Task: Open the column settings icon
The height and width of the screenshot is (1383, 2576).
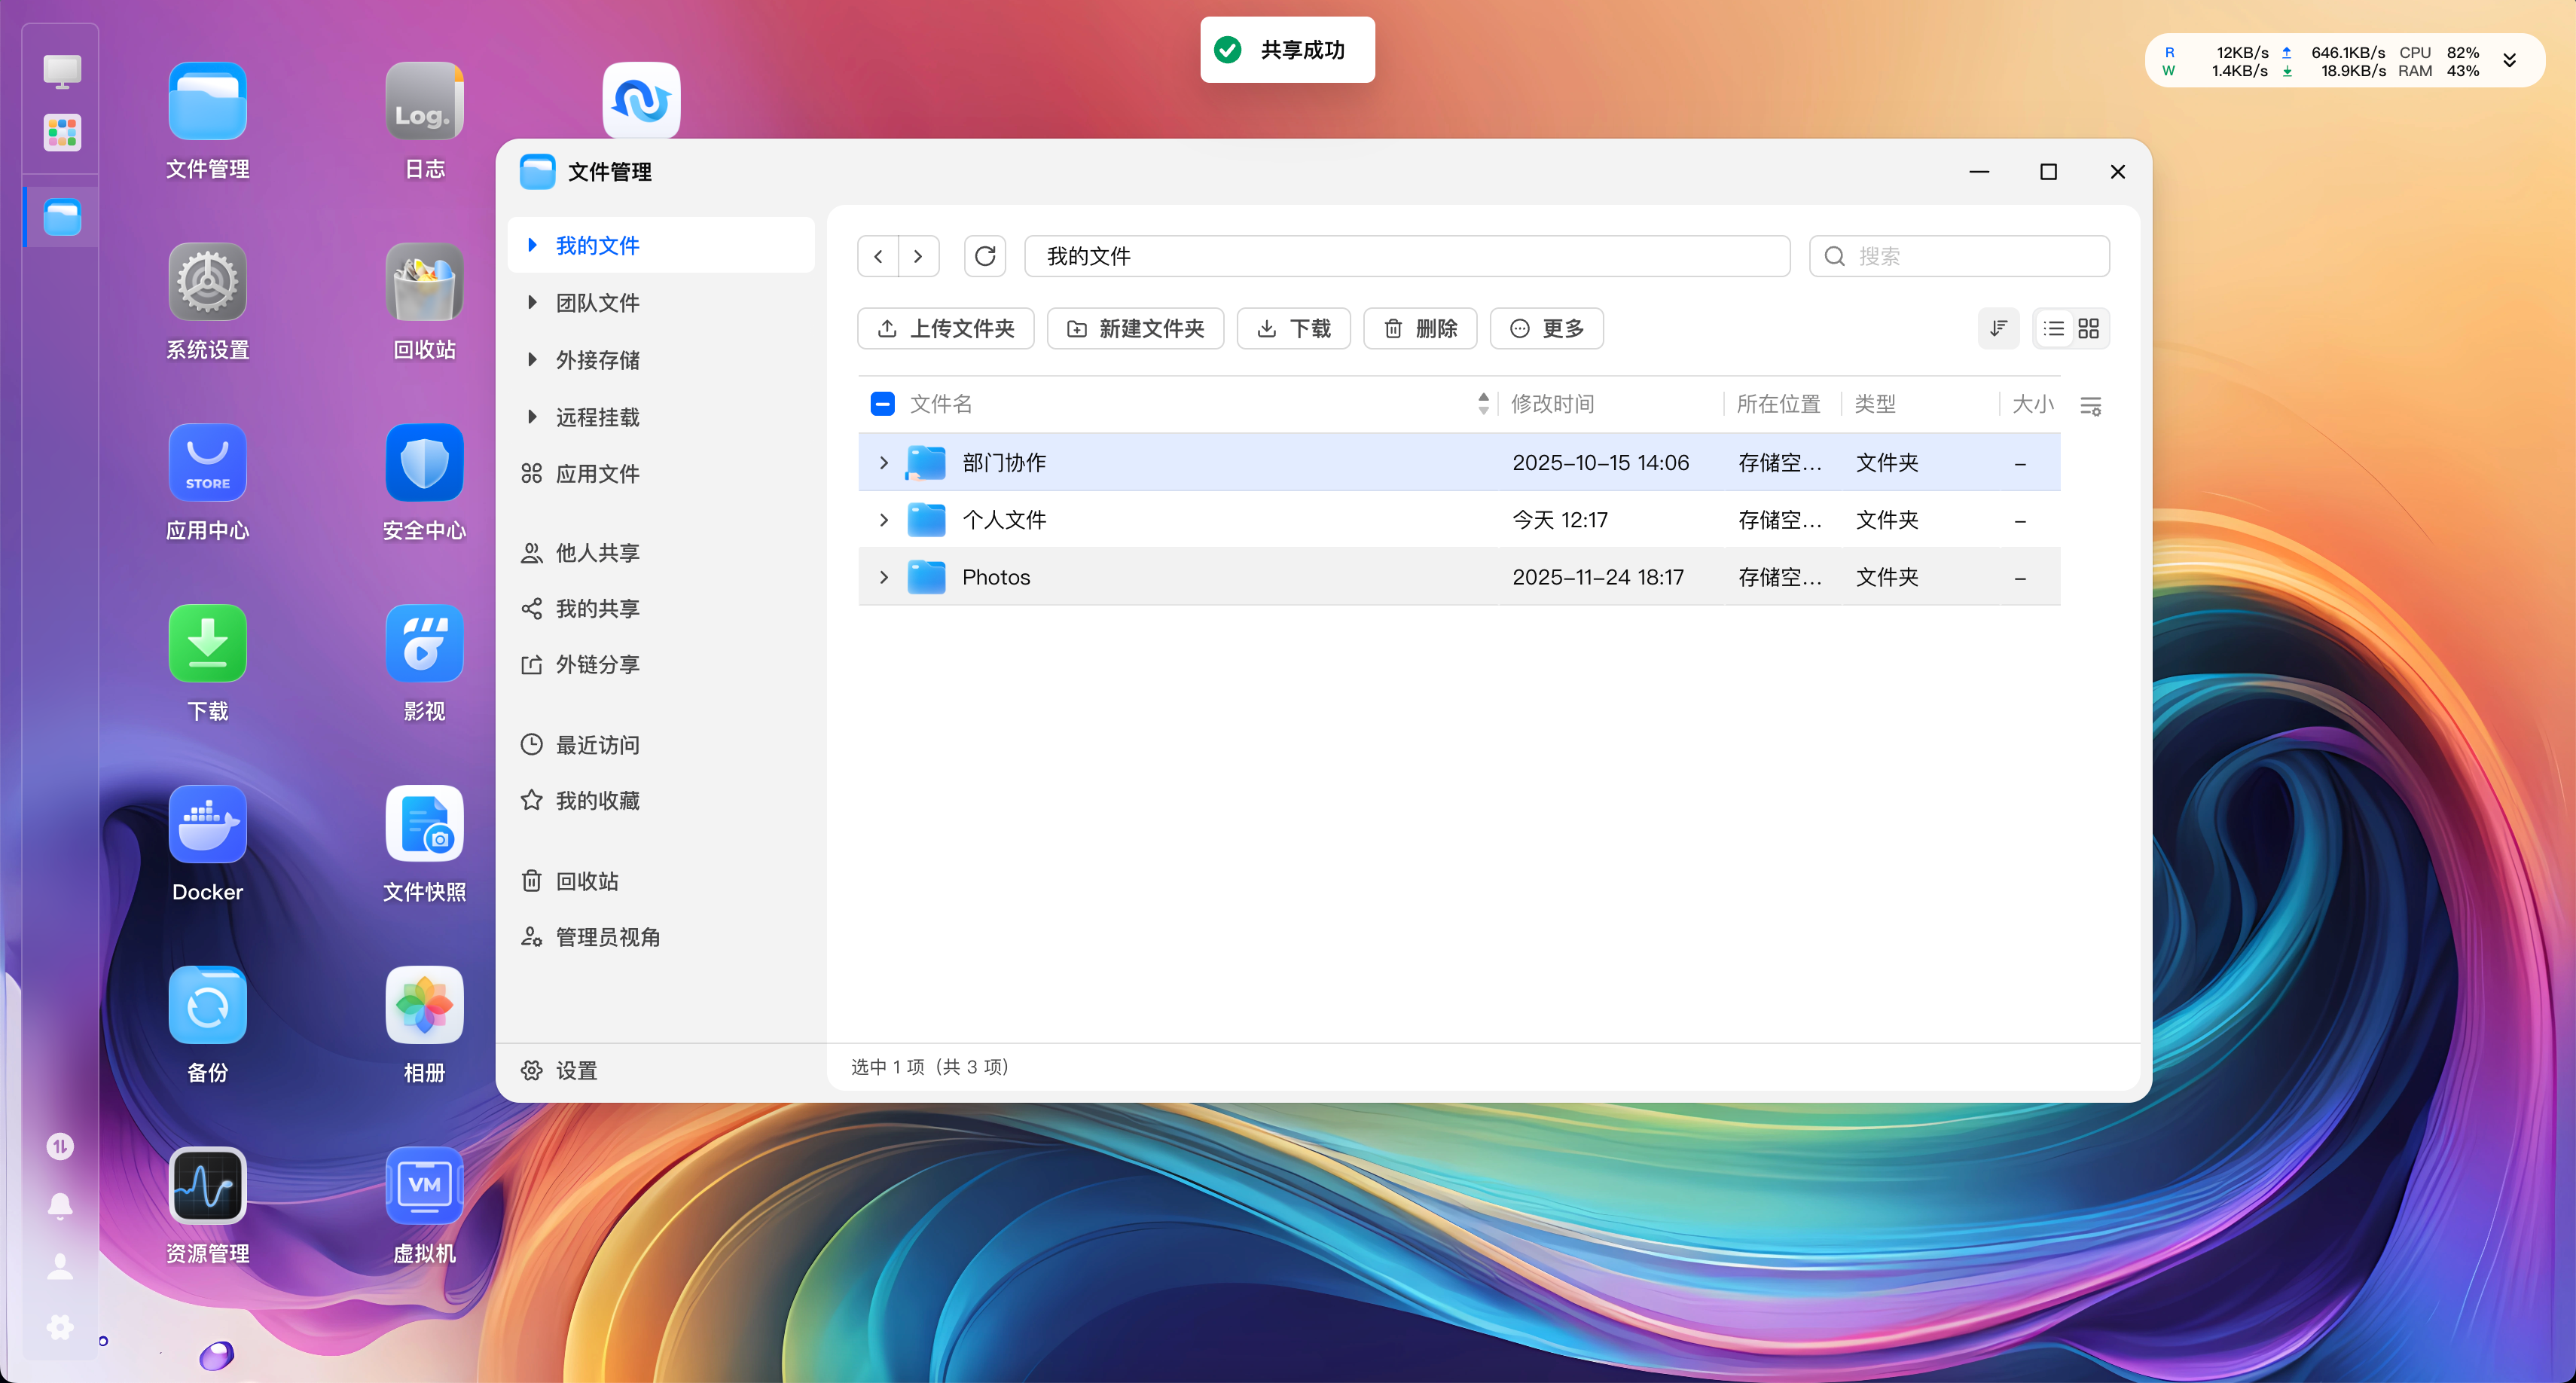Action: pos(2090,406)
